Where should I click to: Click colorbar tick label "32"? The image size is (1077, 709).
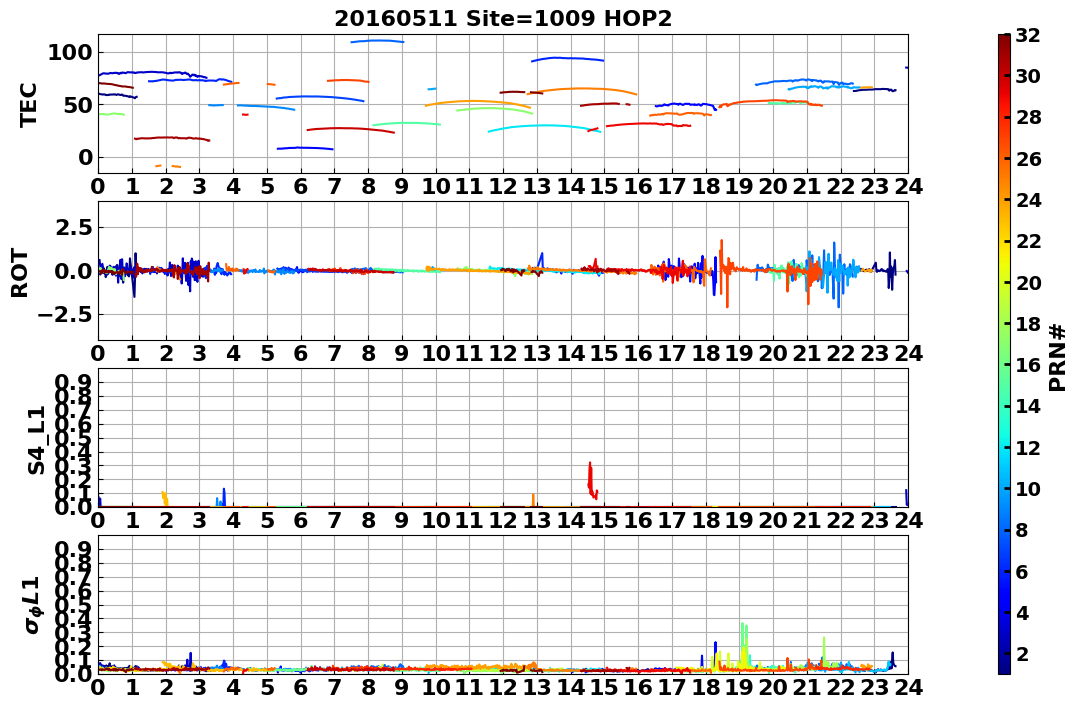(x=1028, y=35)
